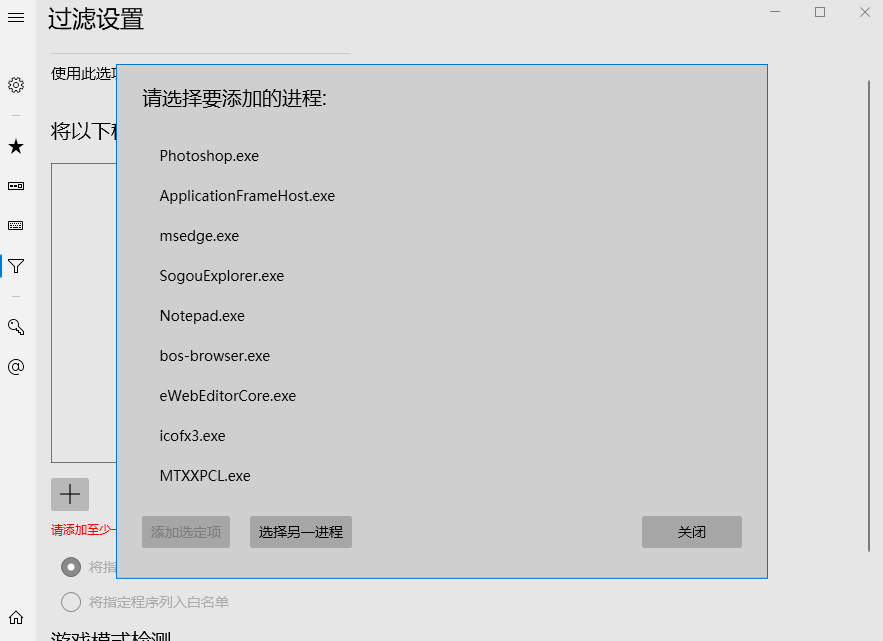Click the keyboard icon in sidebar
The image size is (883, 641).
pos(16,226)
